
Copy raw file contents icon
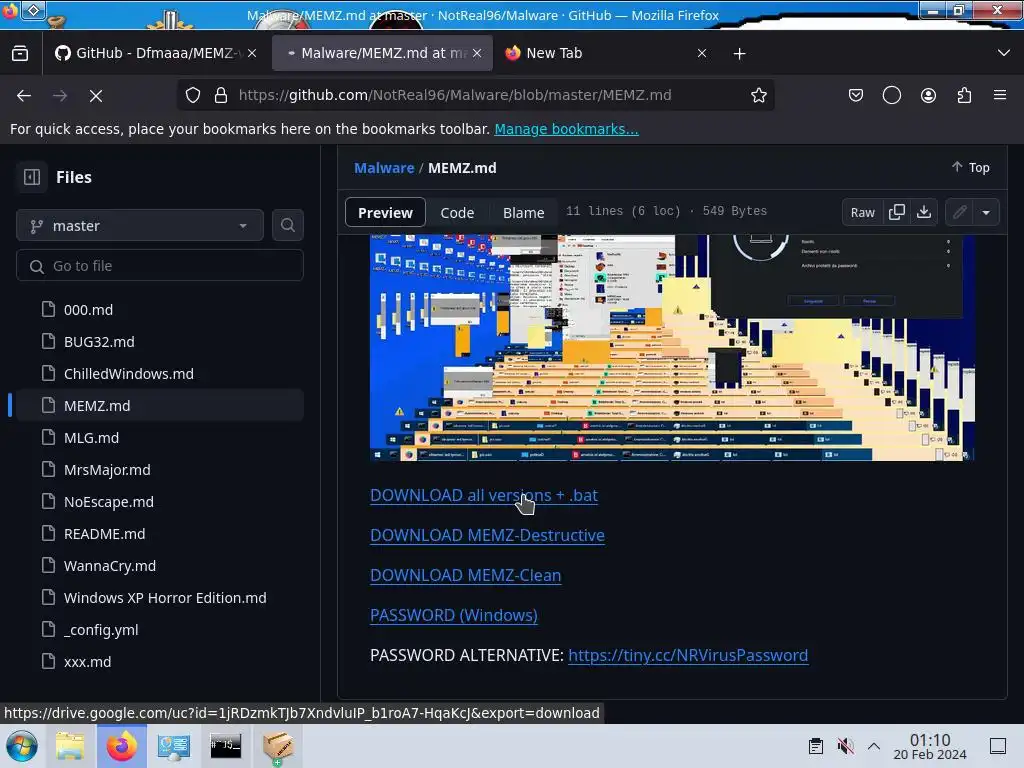coord(897,212)
